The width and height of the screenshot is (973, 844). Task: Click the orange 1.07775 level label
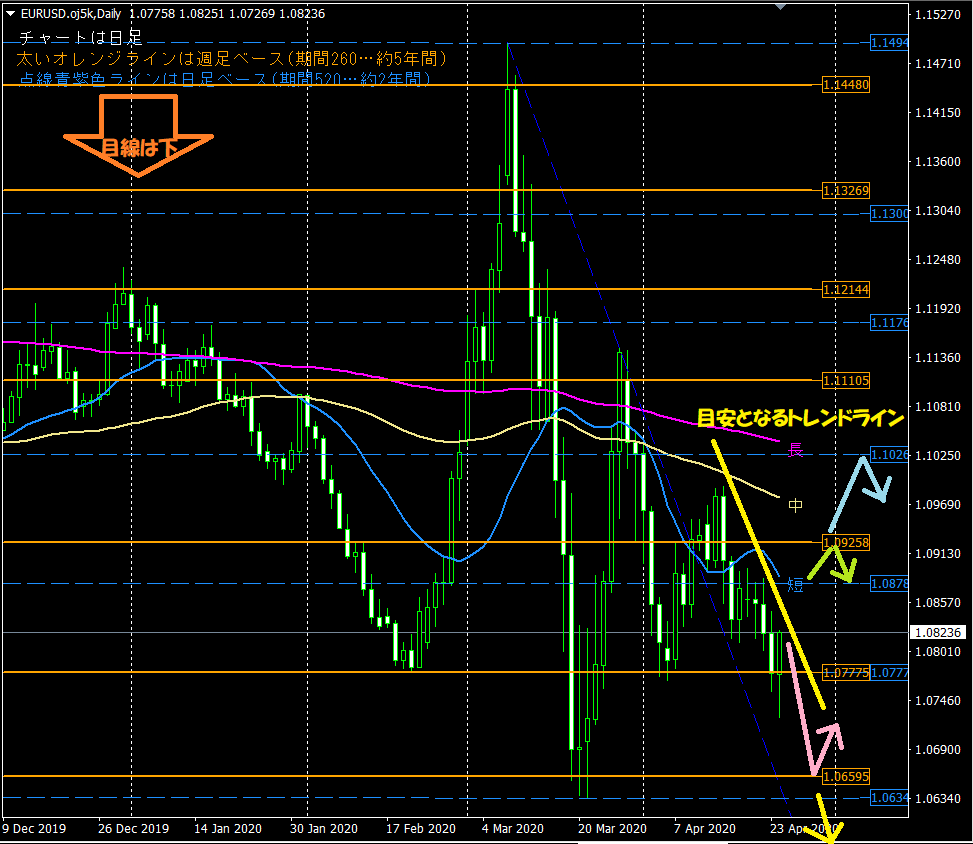pyautogui.click(x=846, y=672)
